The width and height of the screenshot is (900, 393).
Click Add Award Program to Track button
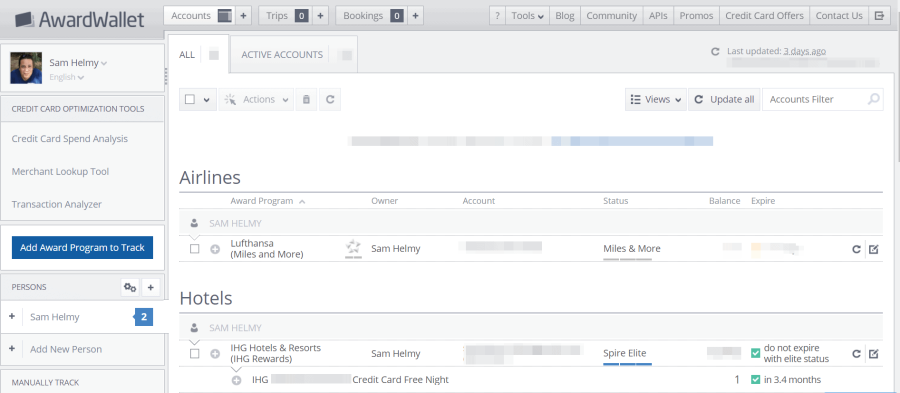[x=83, y=248]
